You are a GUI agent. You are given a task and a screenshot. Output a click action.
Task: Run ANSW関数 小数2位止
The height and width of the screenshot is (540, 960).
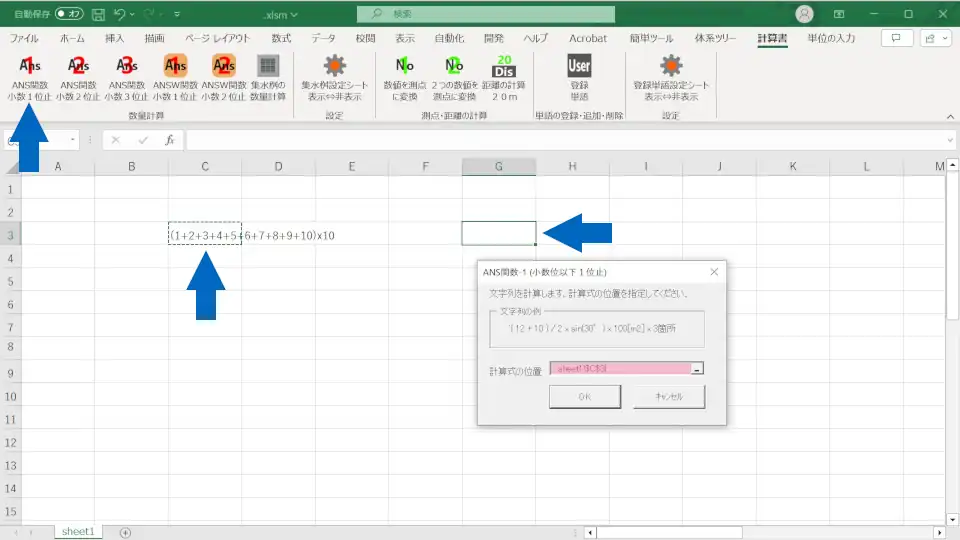223,78
